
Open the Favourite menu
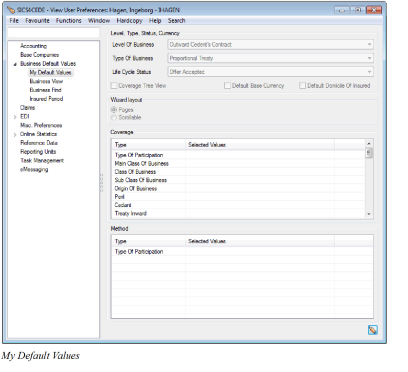coord(37,21)
